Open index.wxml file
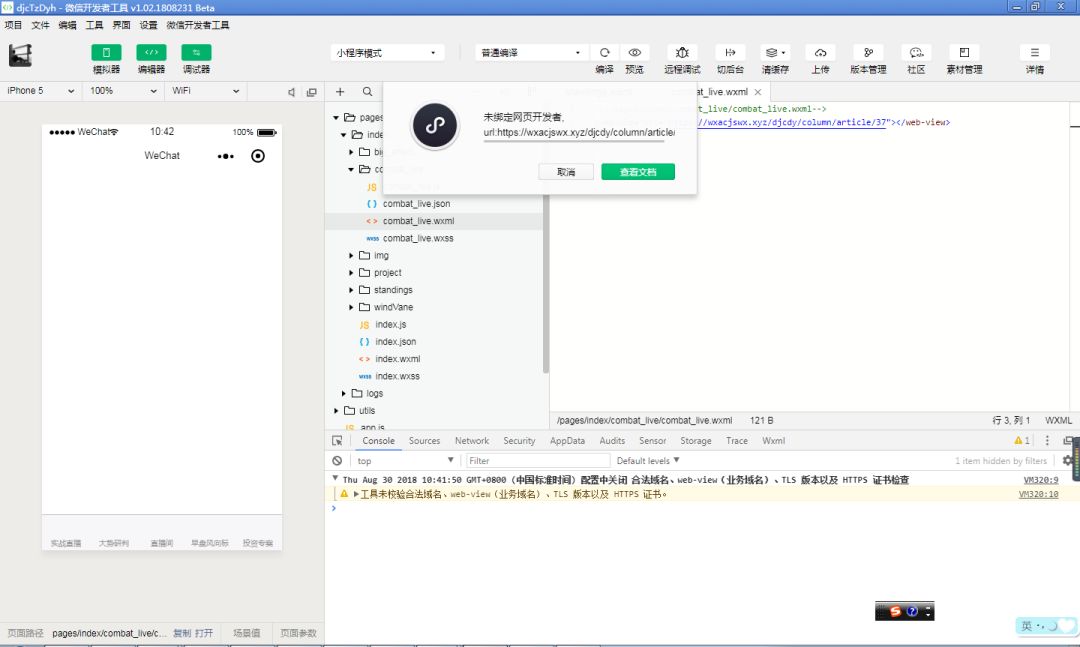Screen dimensions: 1080x647 397,359
